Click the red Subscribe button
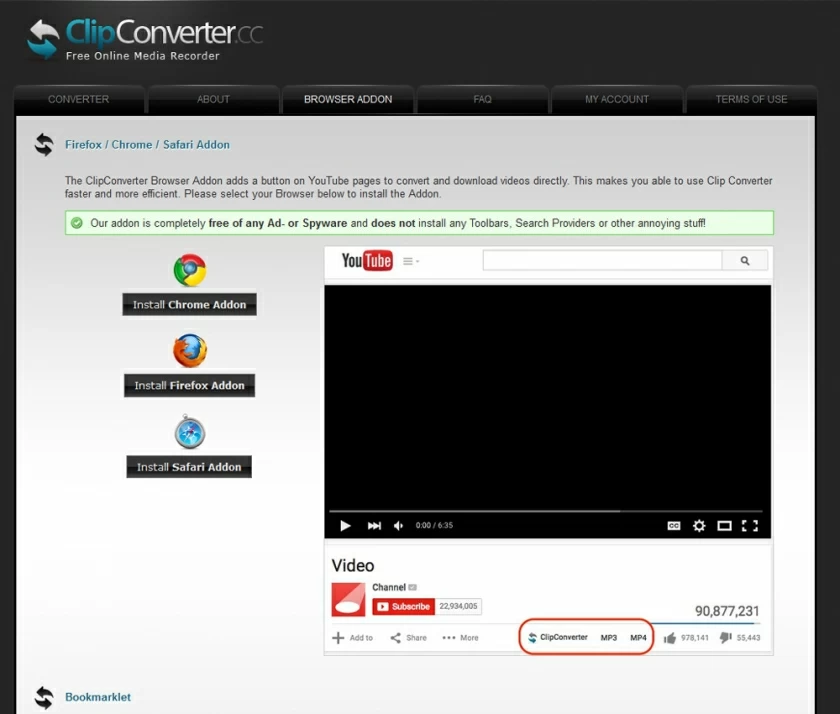This screenshot has width=840, height=714. coord(404,606)
